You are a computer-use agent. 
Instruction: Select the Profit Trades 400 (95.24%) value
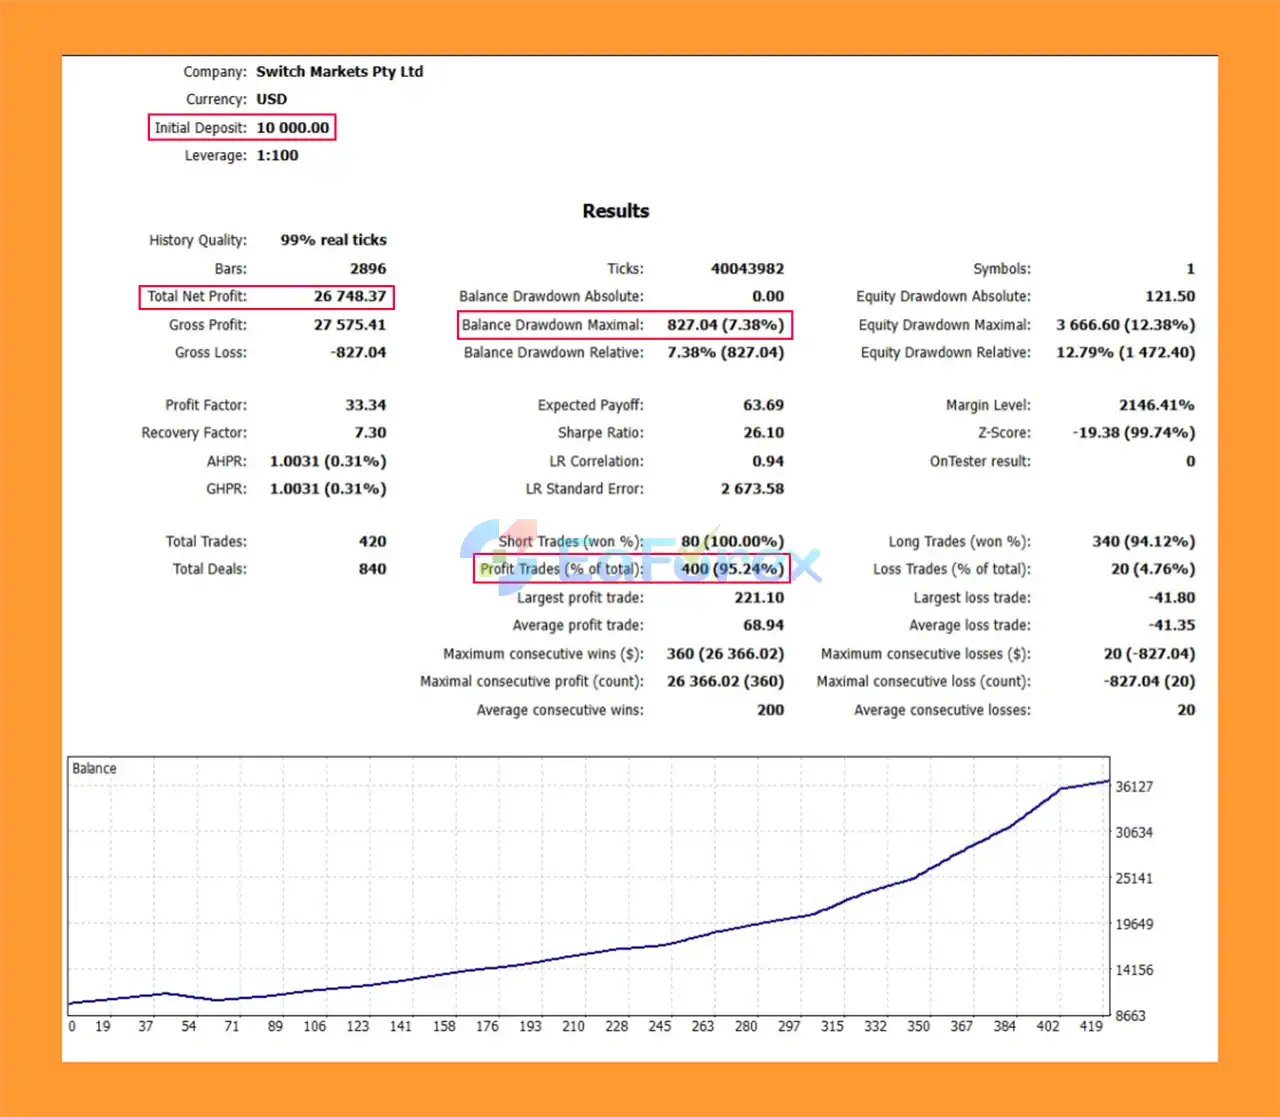(x=732, y=569)
